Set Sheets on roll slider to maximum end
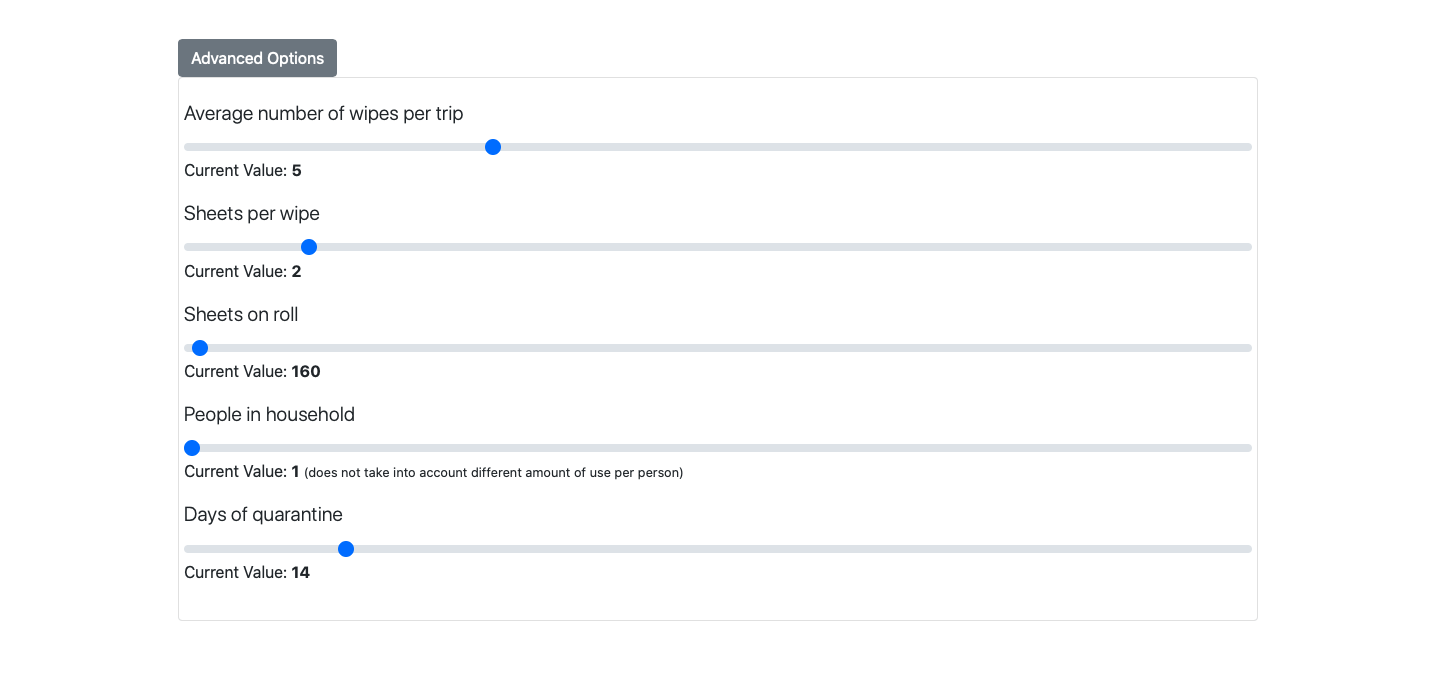The width and height of the screenshot is (1437, 674). click(1247, 348)
